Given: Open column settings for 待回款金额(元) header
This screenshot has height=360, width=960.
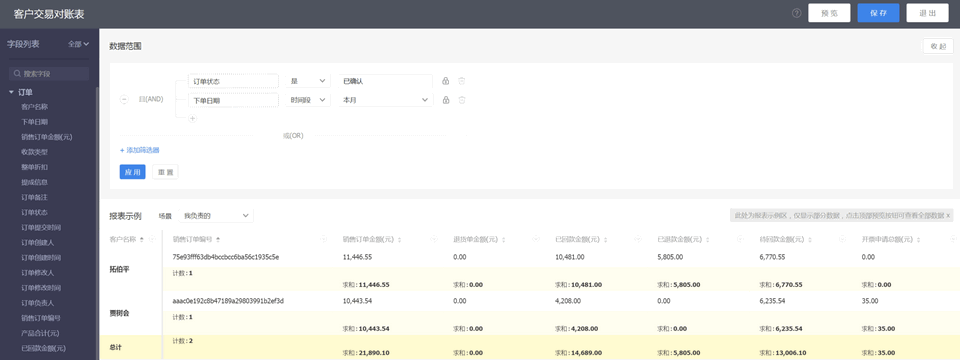Looking at the screenshot, I should click(843, 239).
